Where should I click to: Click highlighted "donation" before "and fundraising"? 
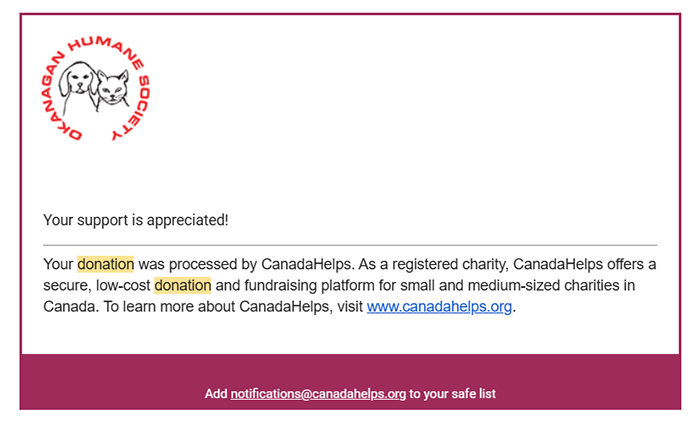[x=182, y=286]
